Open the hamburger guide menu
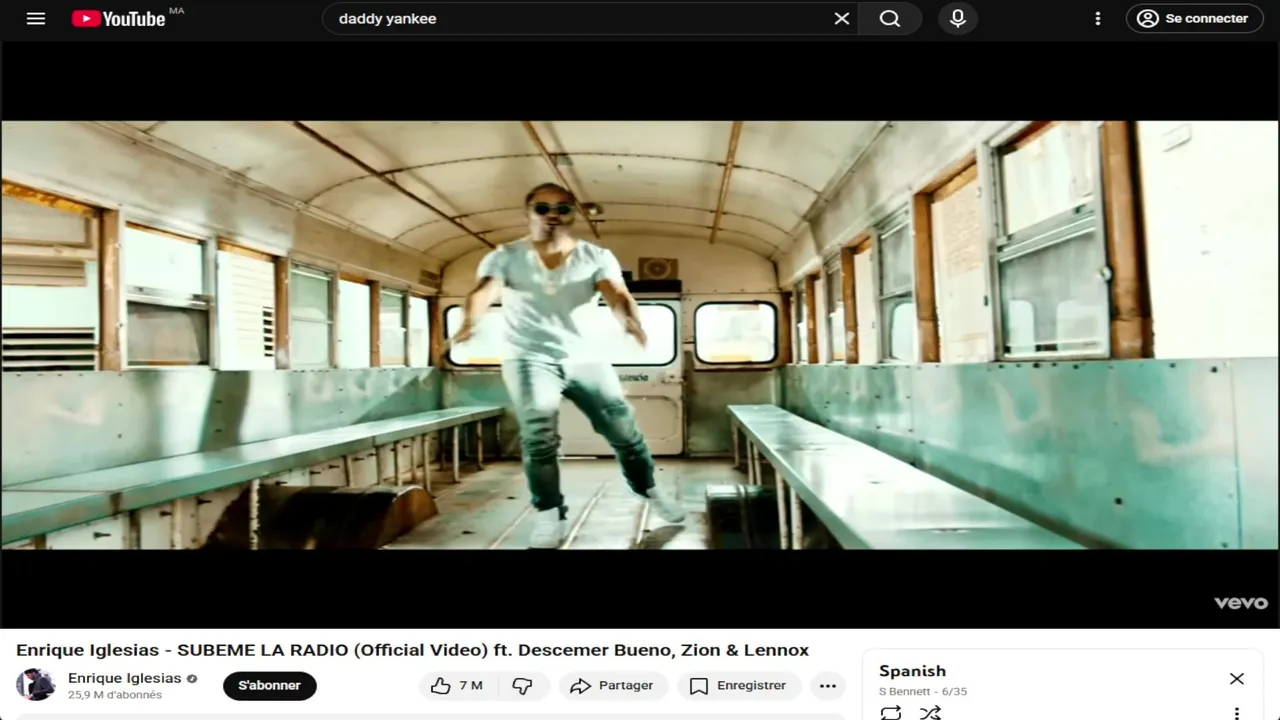Screen dimensions: 1280x720 click(36, 18)
